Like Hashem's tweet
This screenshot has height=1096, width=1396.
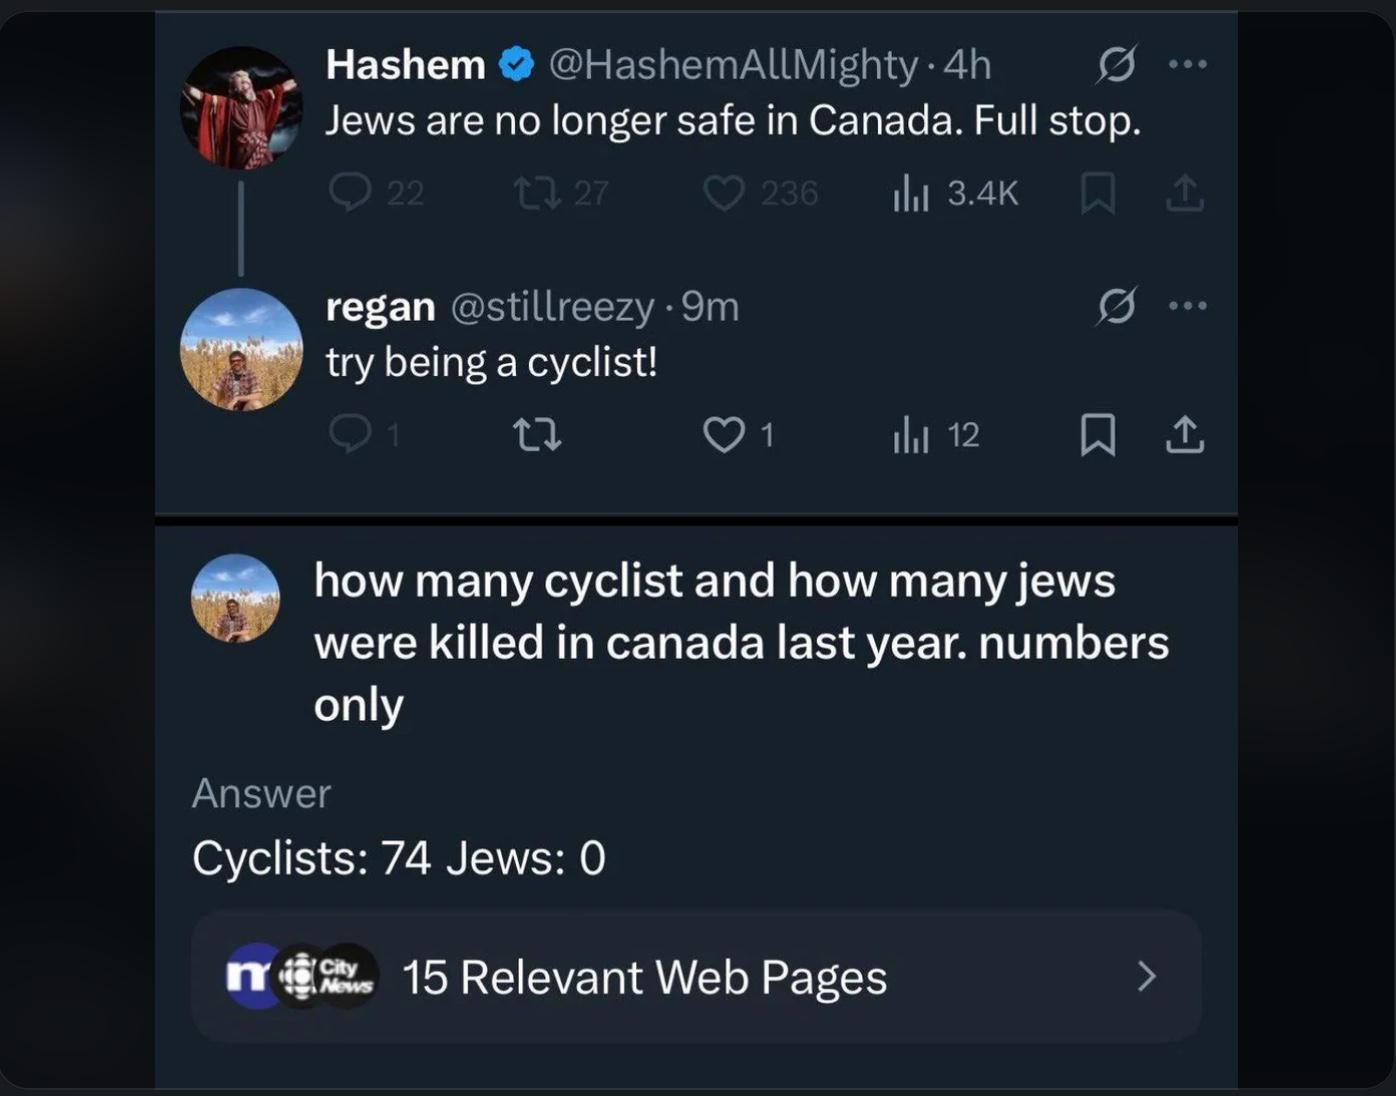pos(724,192)
